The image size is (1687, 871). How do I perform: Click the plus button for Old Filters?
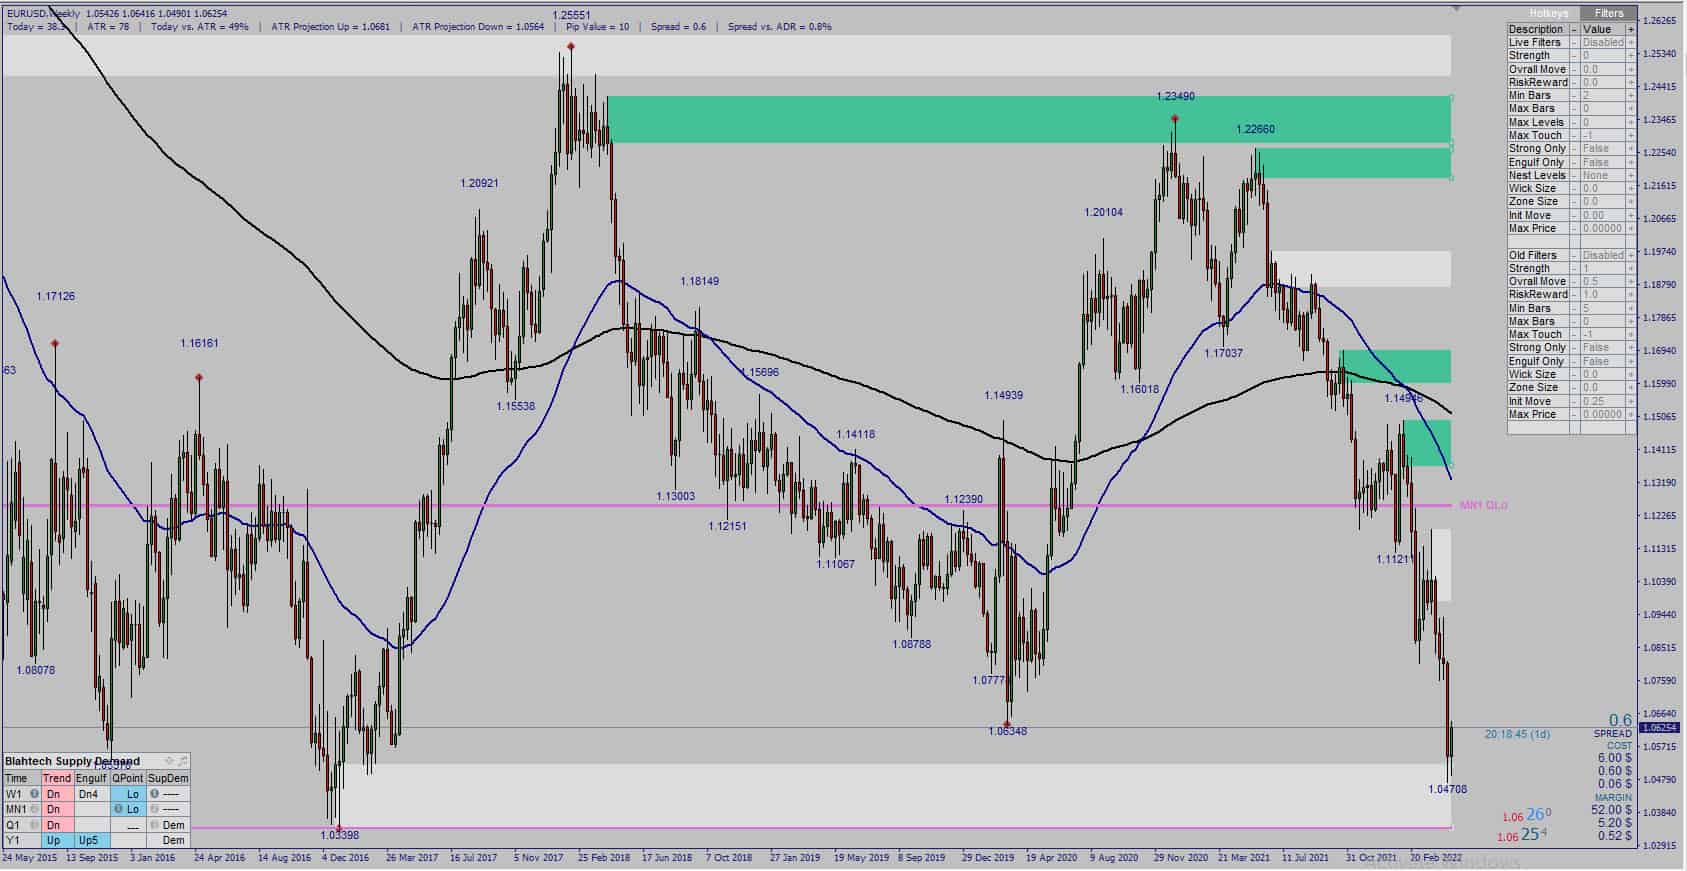[1631, 255]
